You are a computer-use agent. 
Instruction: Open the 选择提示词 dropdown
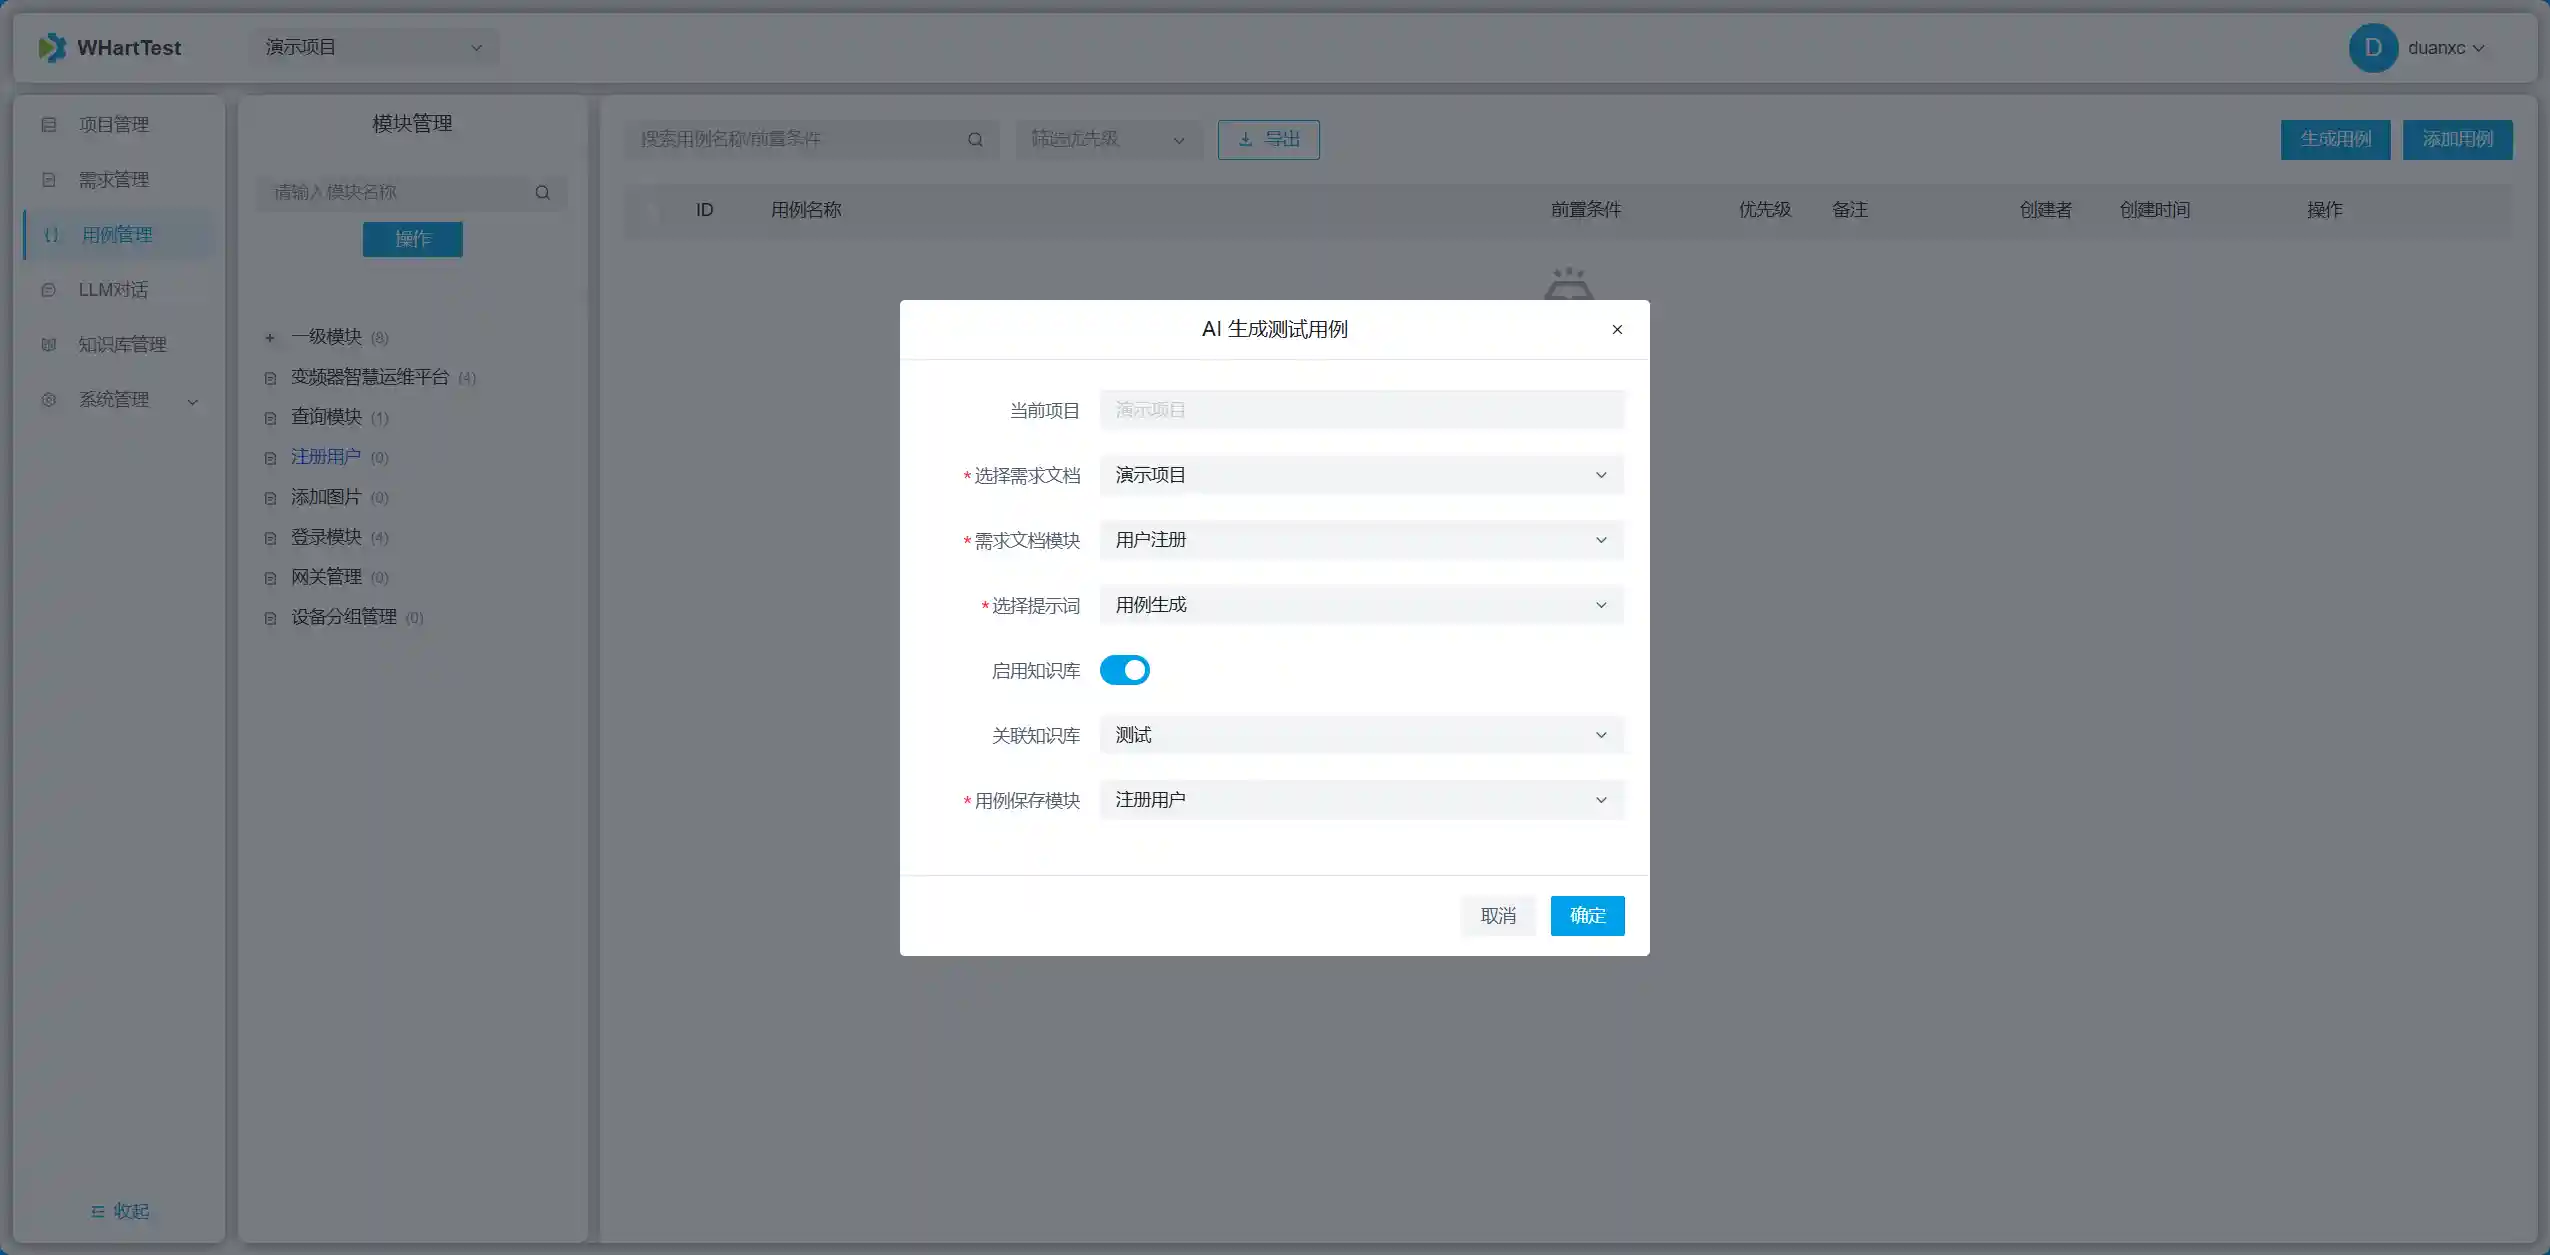[1360, 605]
